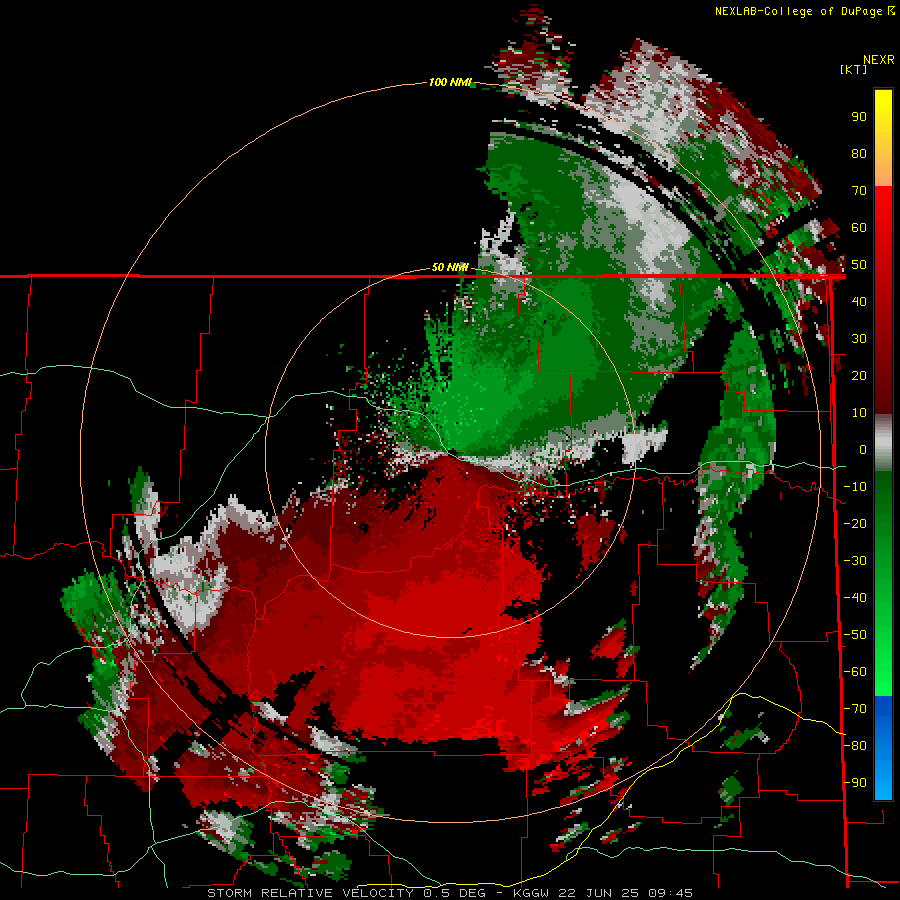Click the 100 NMI range ring label

click(x=450, y=83)
